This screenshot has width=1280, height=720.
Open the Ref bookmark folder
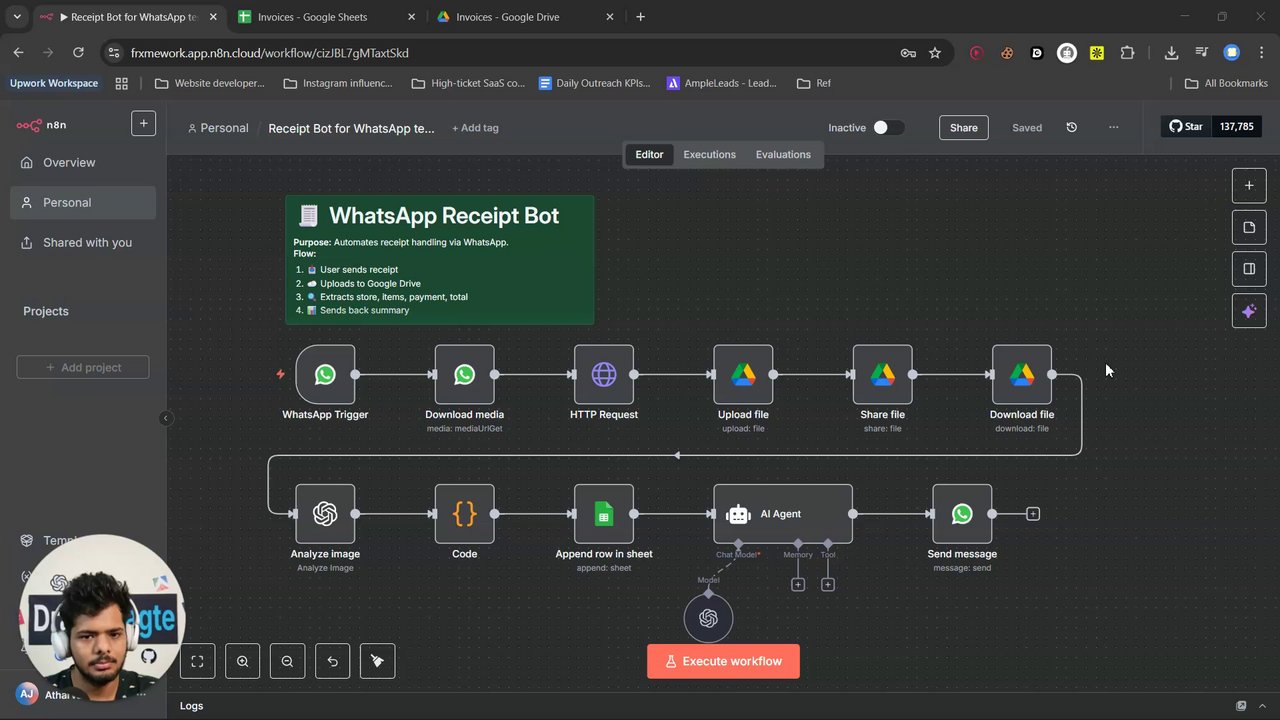(x=814, y=83)
